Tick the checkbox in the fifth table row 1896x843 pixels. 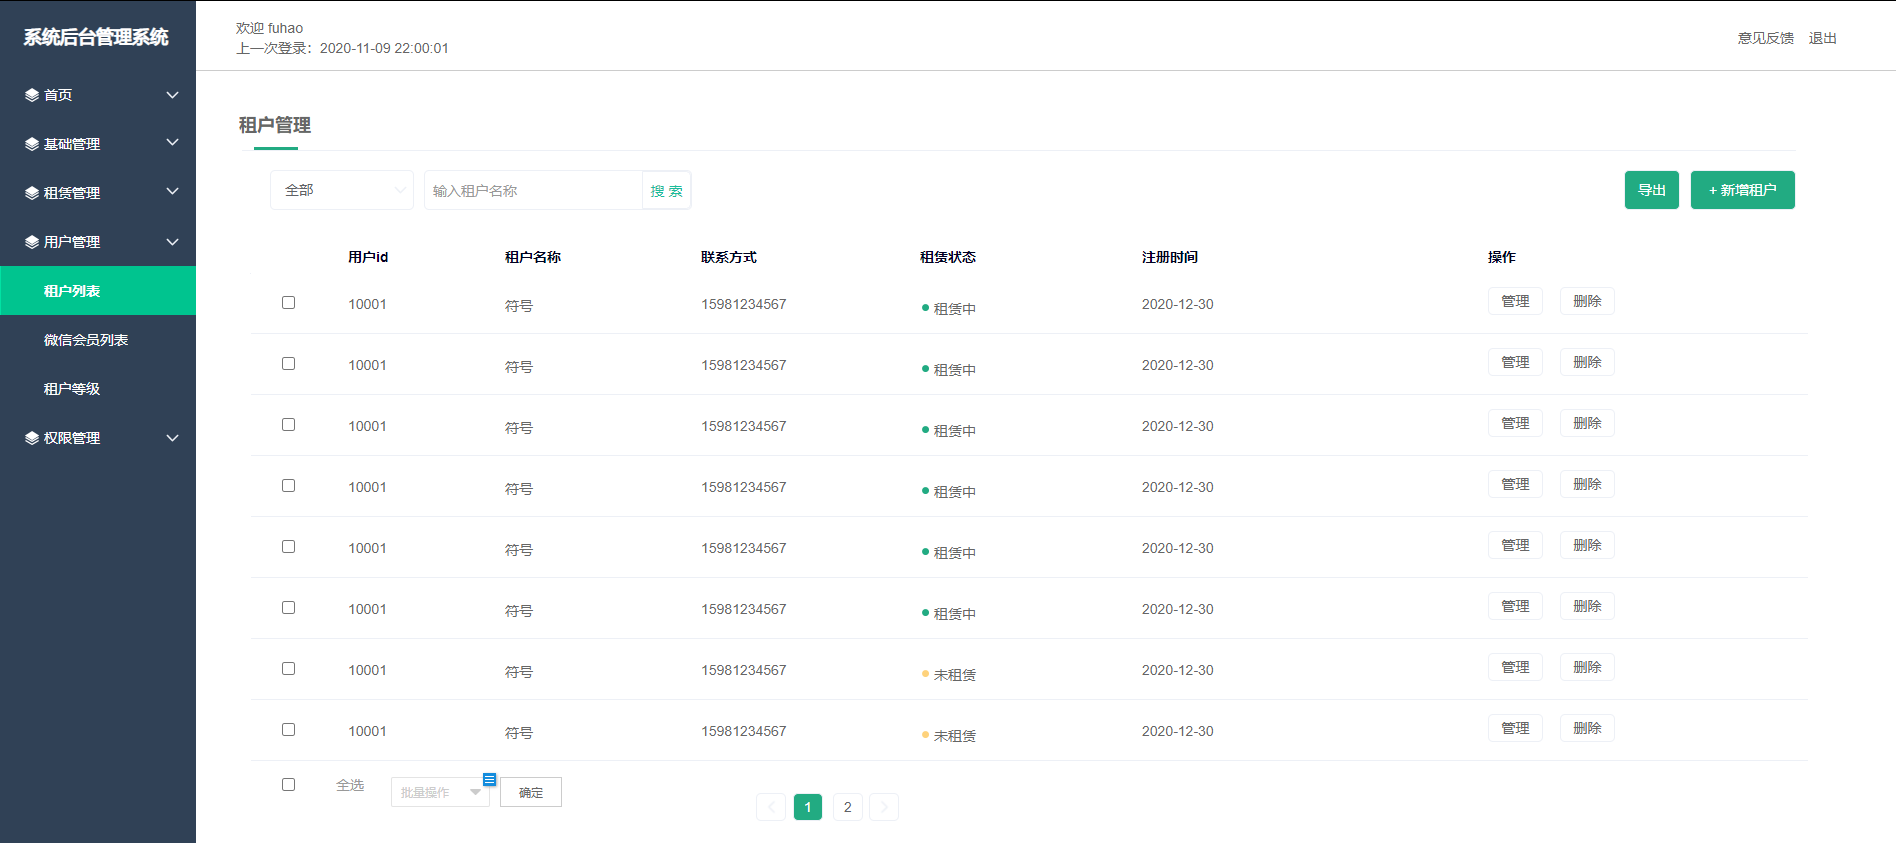(288, 546)
